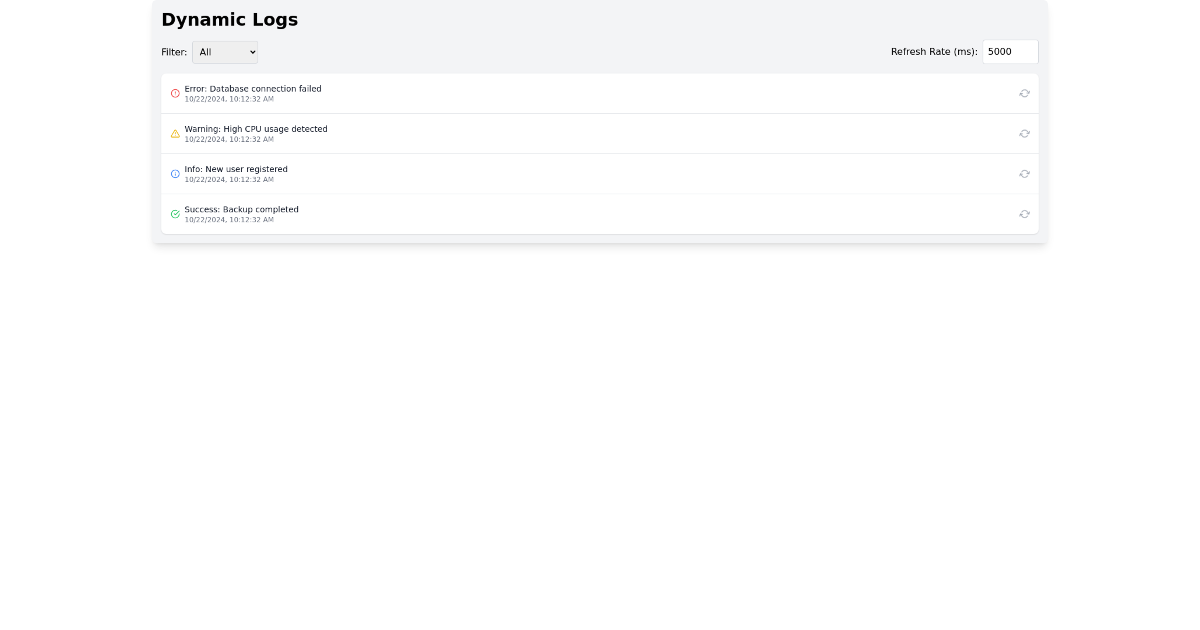Select the new user registered log row
This screenshot has width=1200, height=630.
coord(600,173)
